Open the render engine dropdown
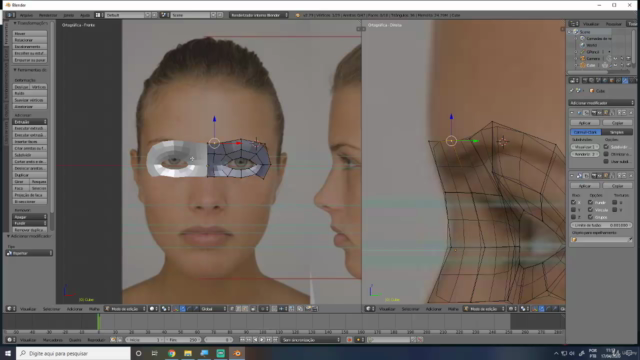 coord(259,15)
